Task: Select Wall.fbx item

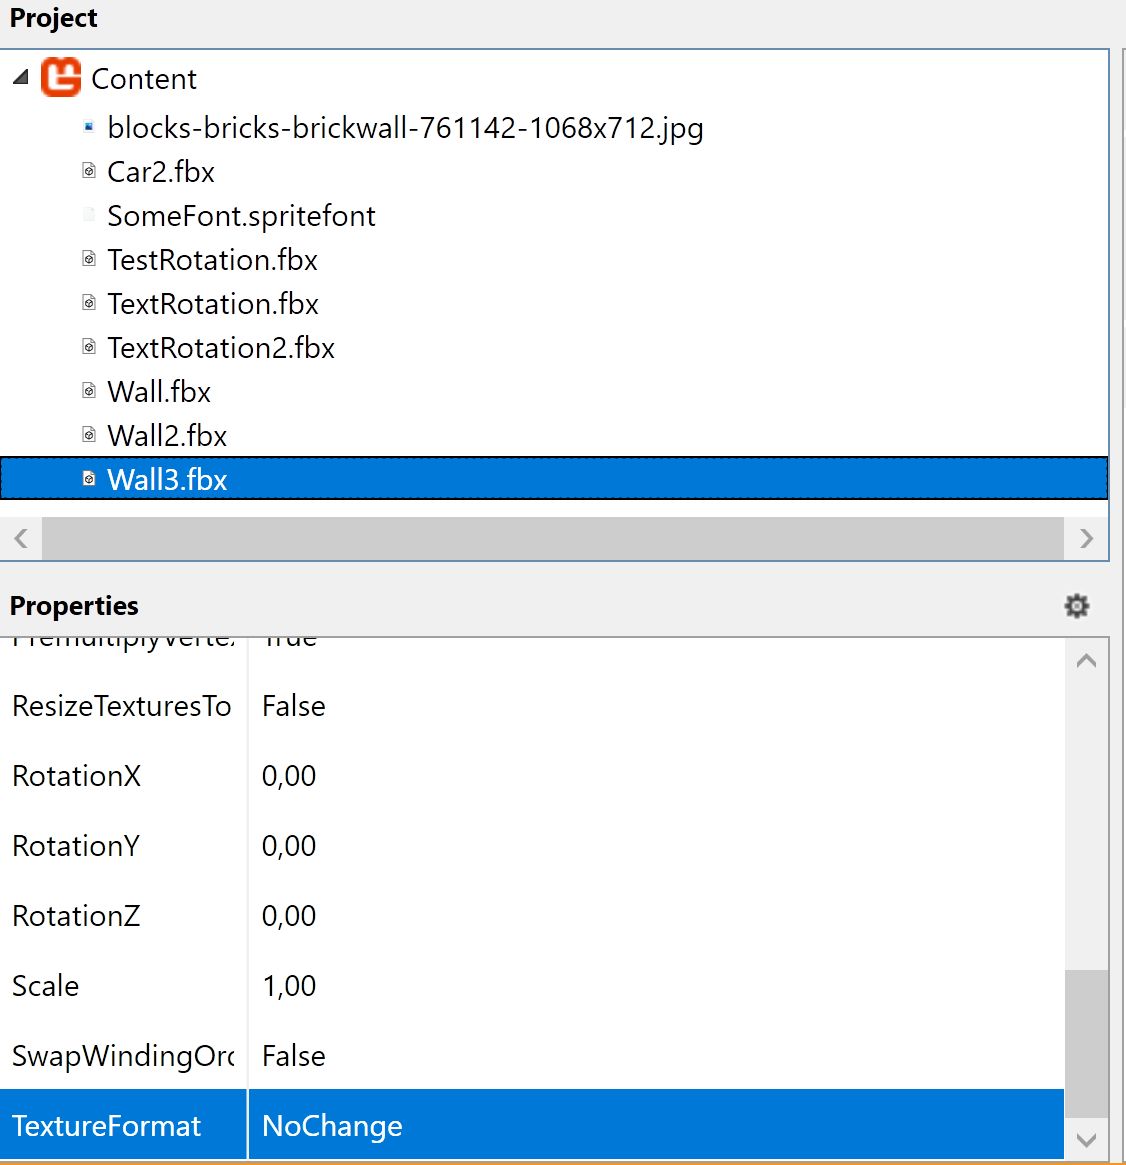Action: [159, 391]
